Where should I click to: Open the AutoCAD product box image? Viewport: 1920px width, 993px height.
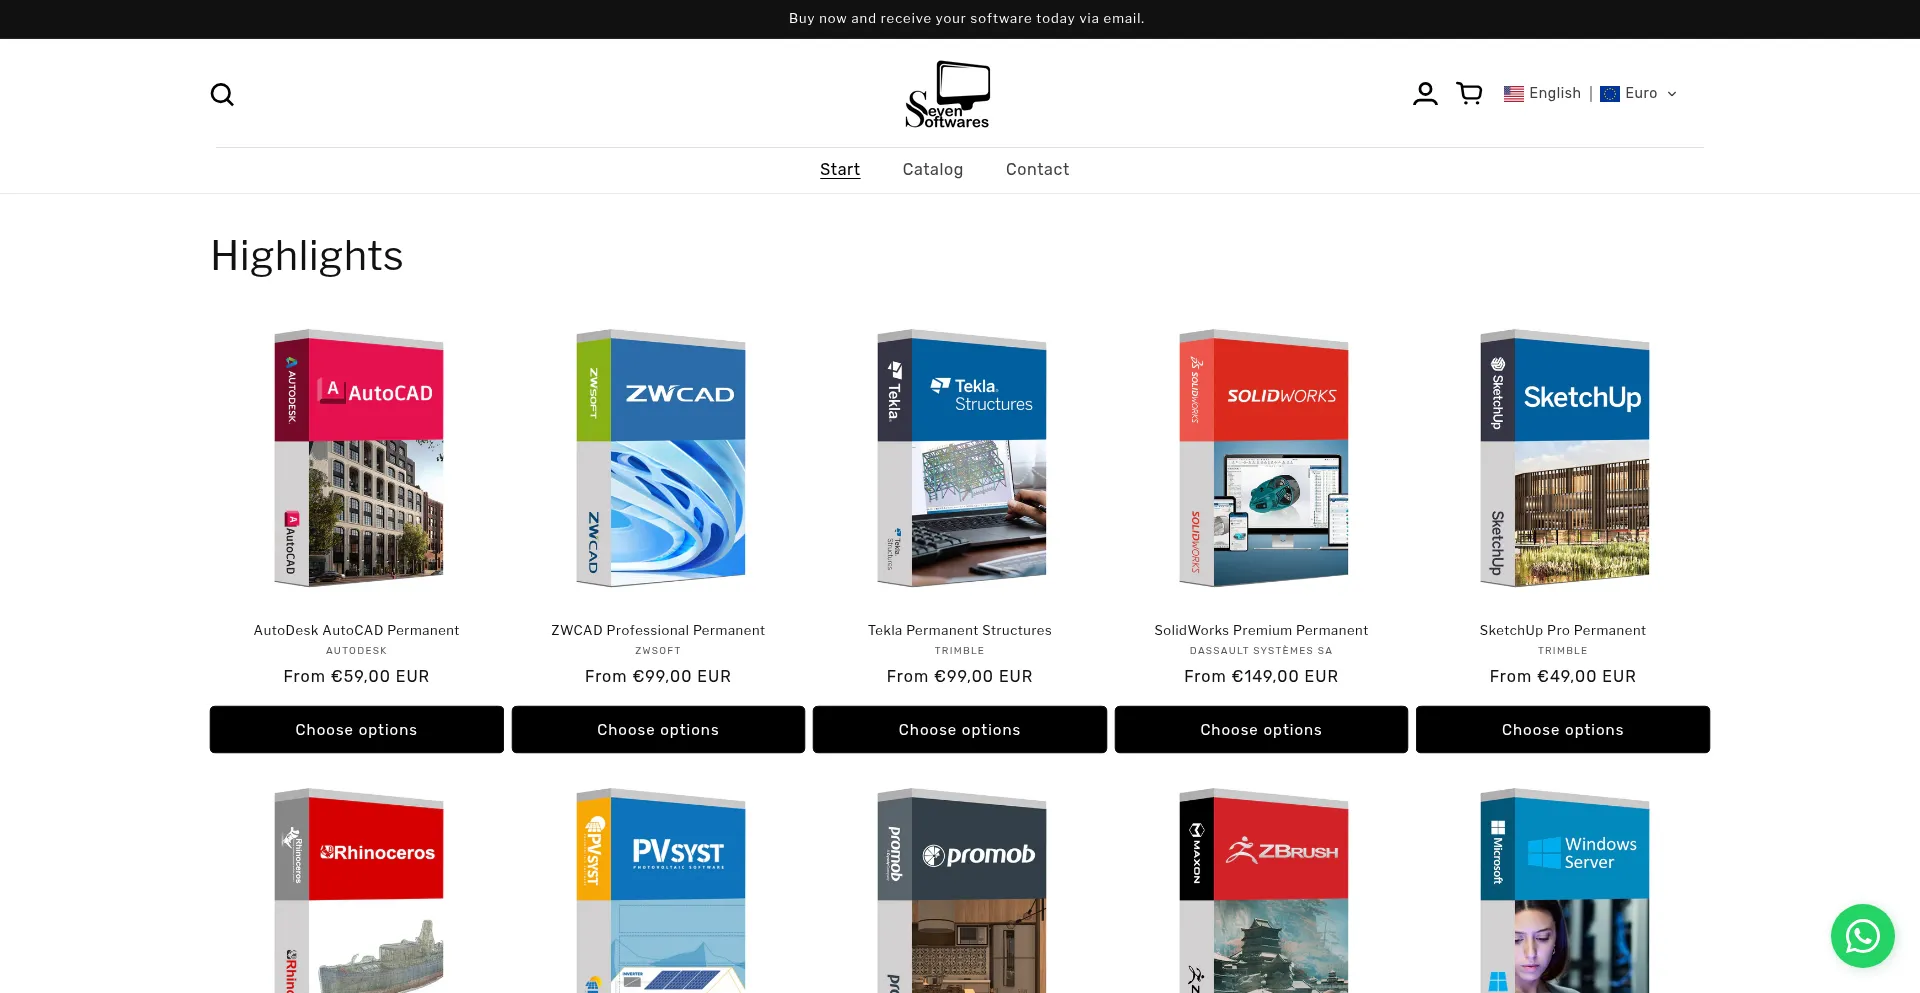pyautogui.click(x=359, y=458)
